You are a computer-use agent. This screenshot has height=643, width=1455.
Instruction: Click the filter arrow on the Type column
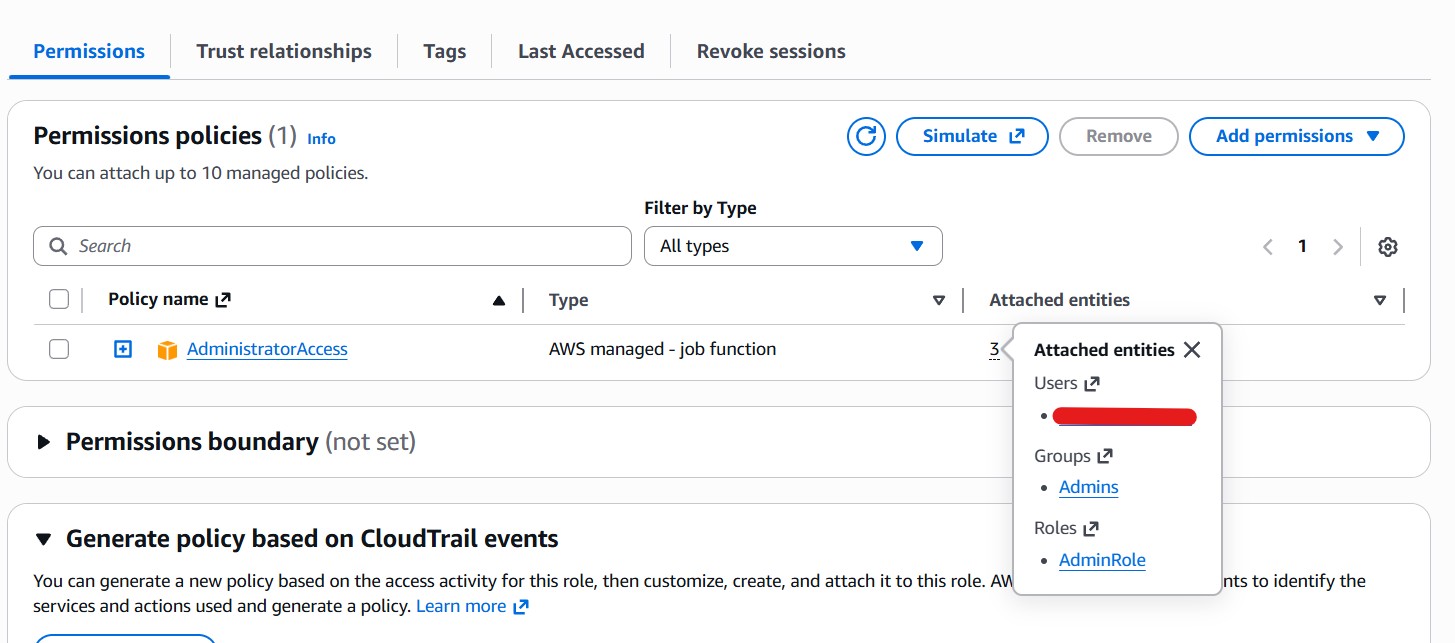(x=938, y=299)
